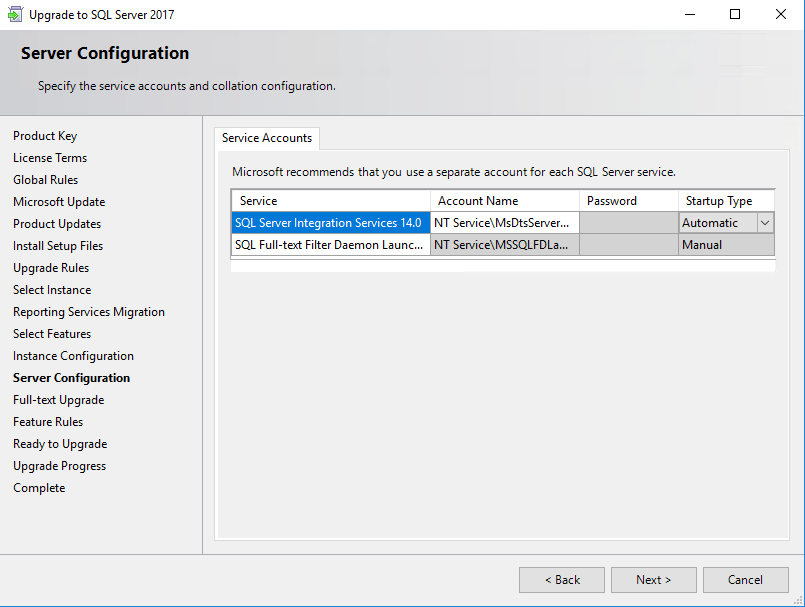Go to the Upgrade Rules step

pos(51,268)
